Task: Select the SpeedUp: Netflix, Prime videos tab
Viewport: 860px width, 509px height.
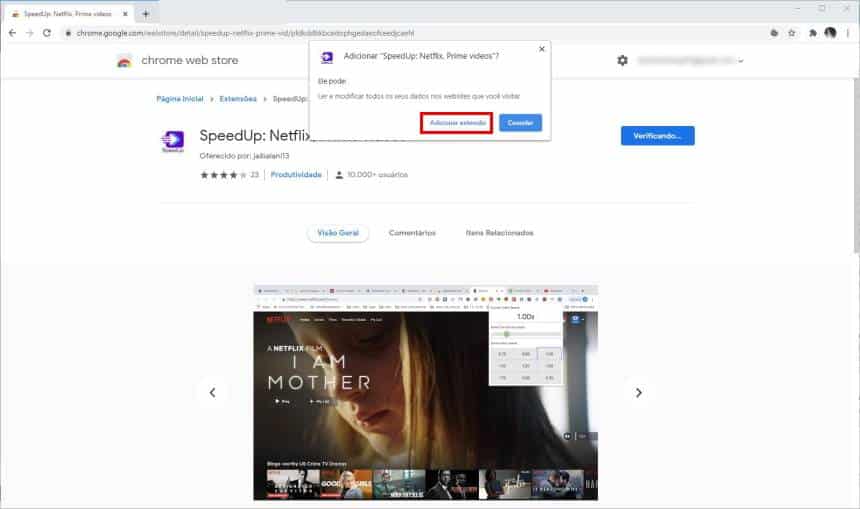Action: 70,14
